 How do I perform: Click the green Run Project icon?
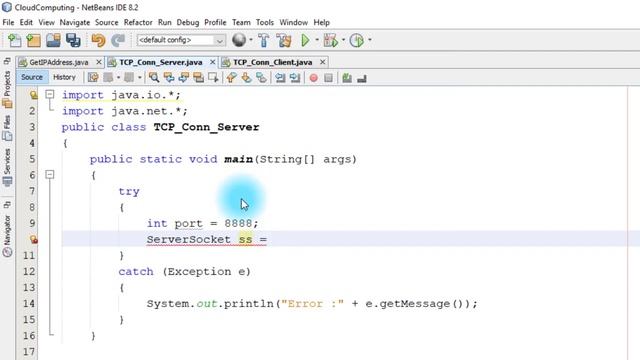point(305,40)
